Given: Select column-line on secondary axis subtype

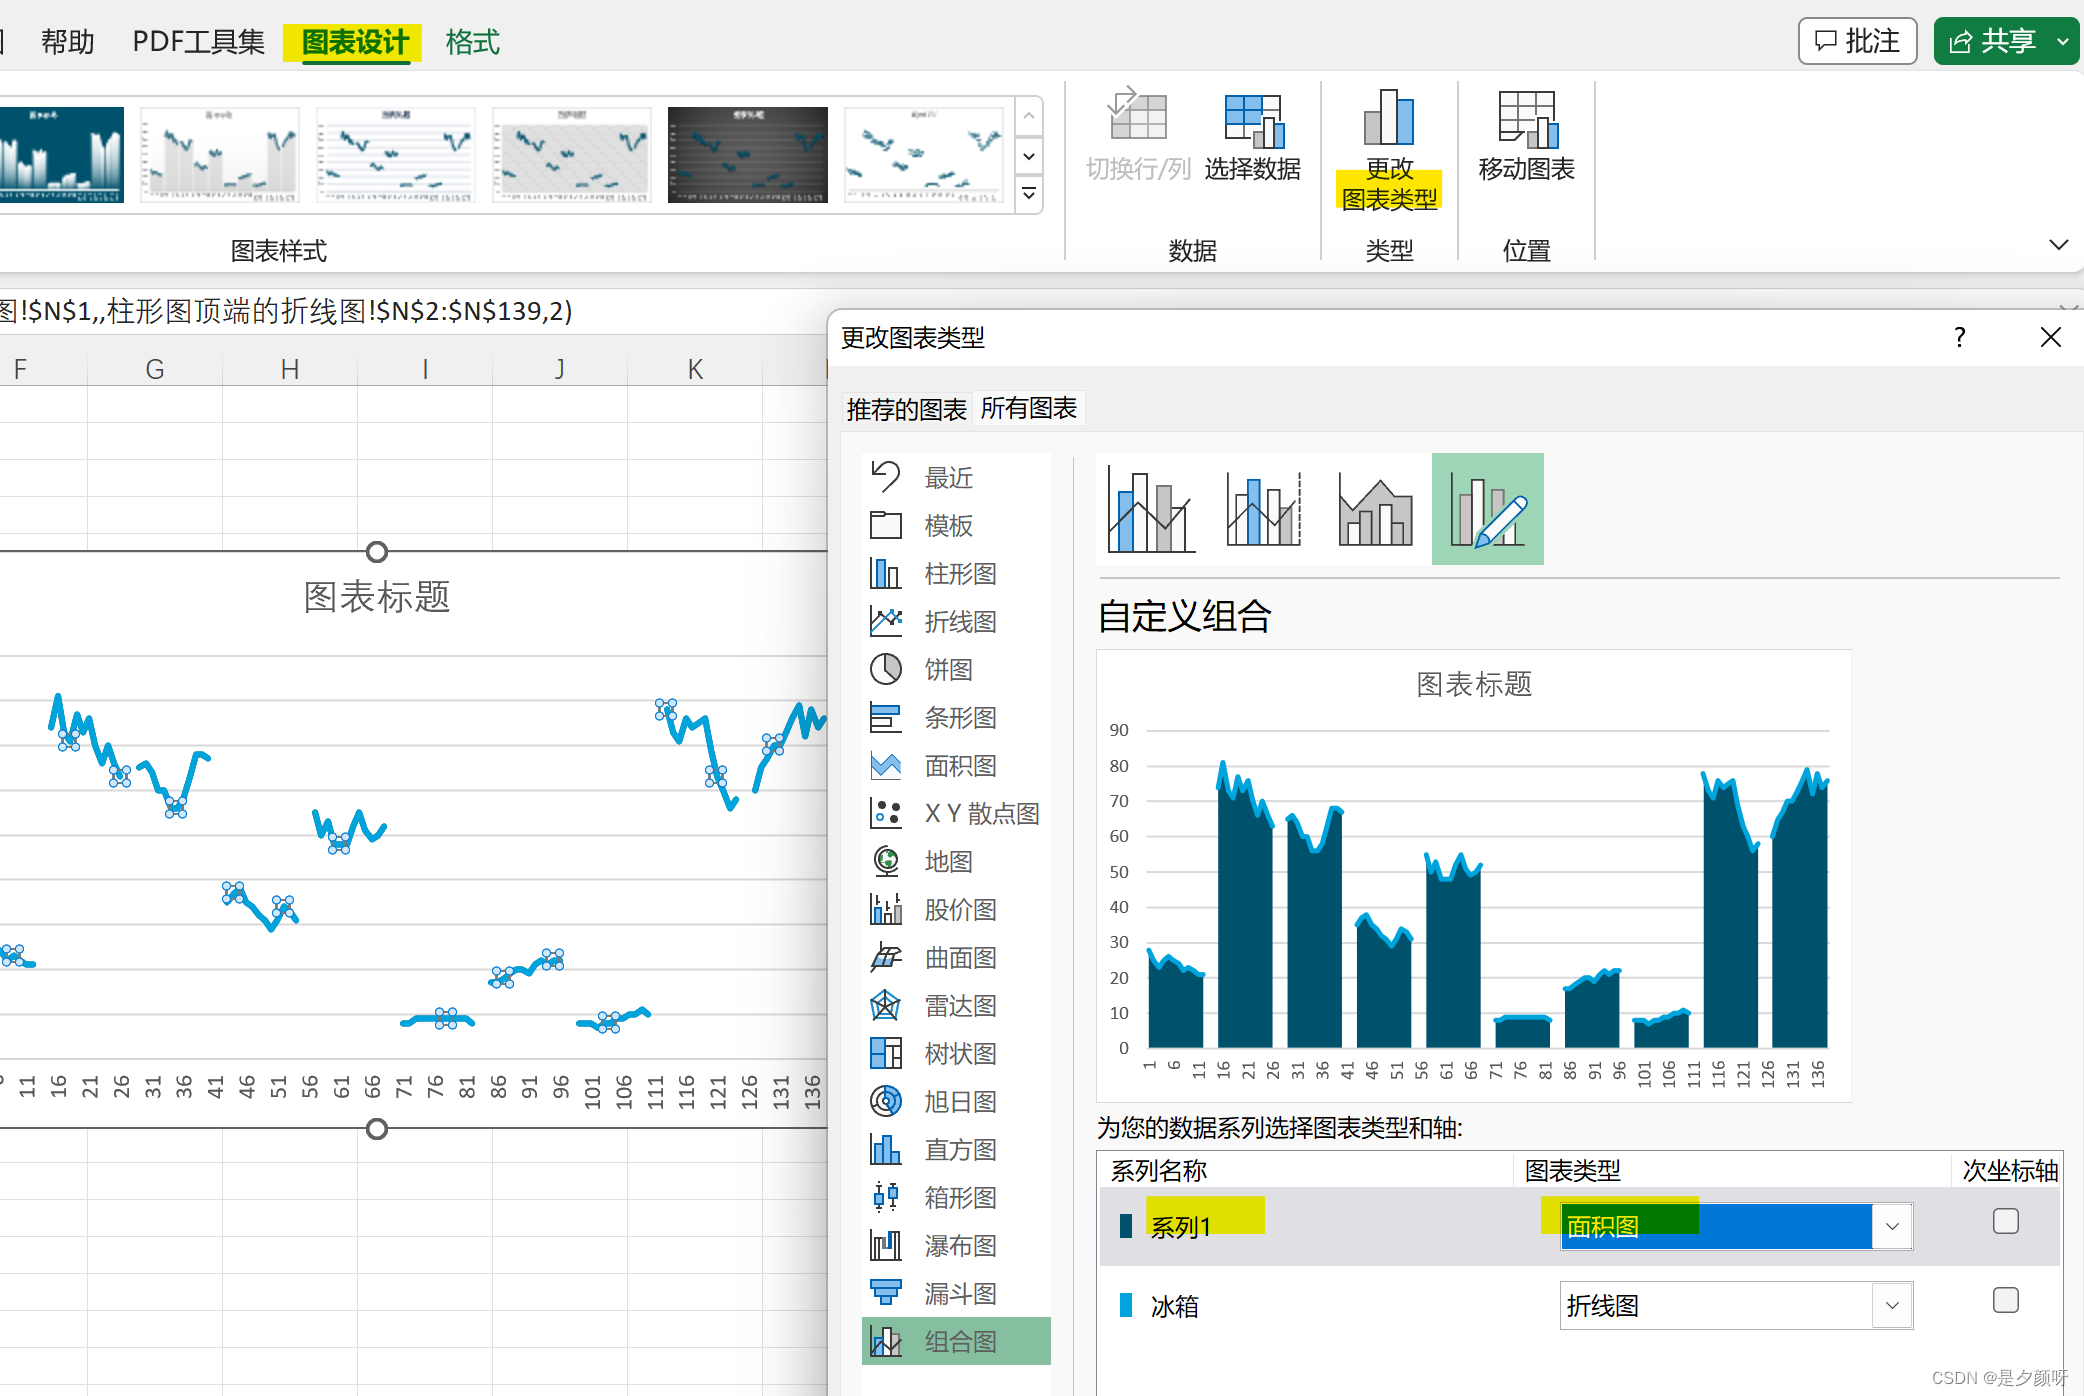Looking at the screenshot, I should (x=1264, y=509).
